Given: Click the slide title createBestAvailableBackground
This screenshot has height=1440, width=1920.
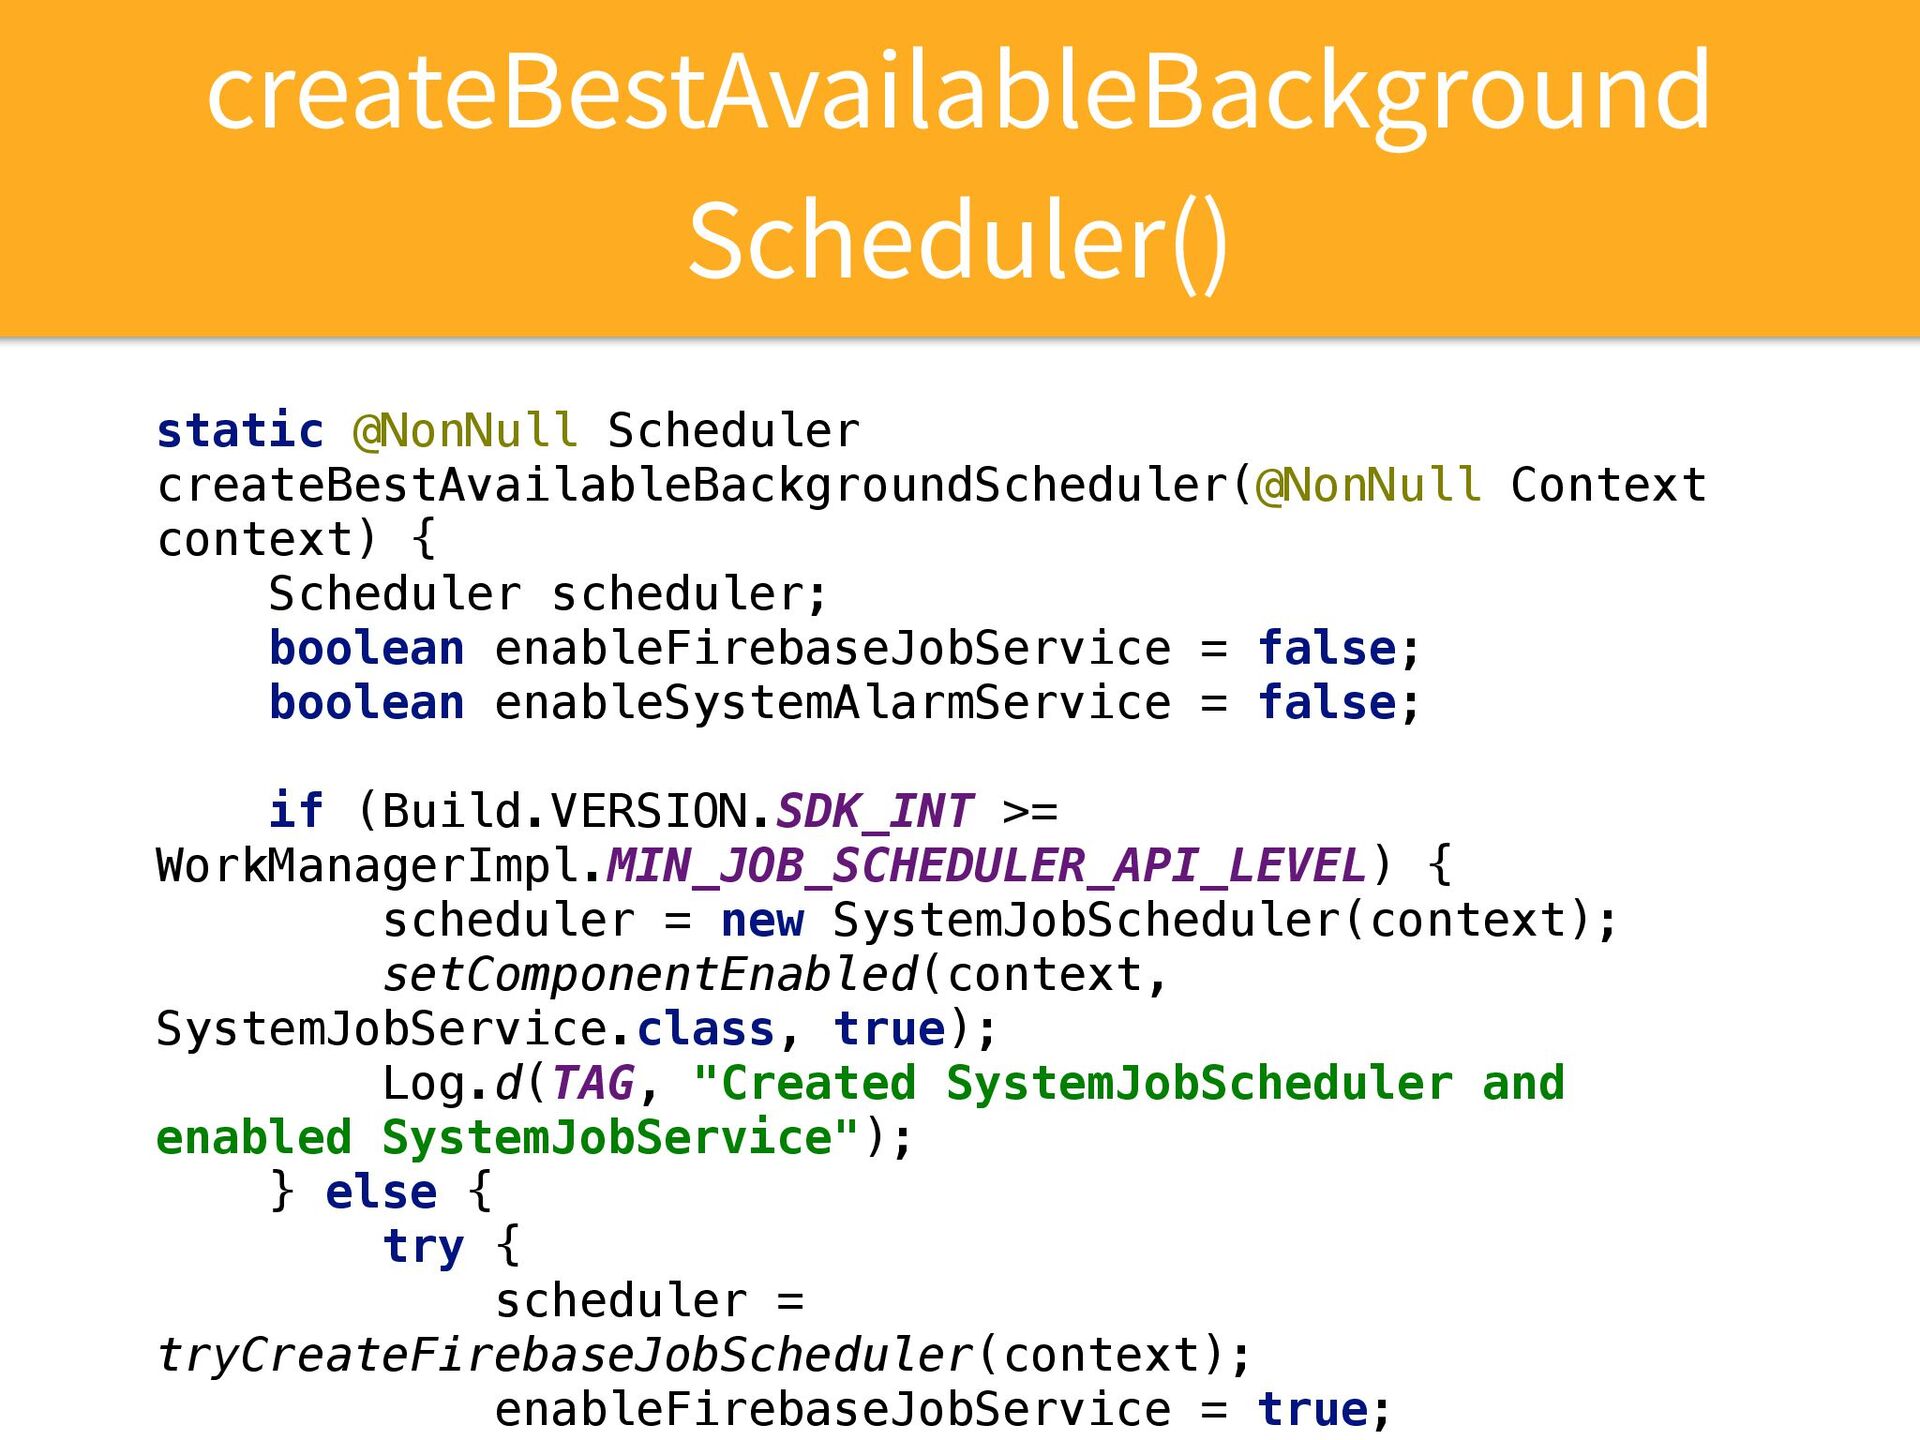Looking at the screenshot, I should click(958, 92).
